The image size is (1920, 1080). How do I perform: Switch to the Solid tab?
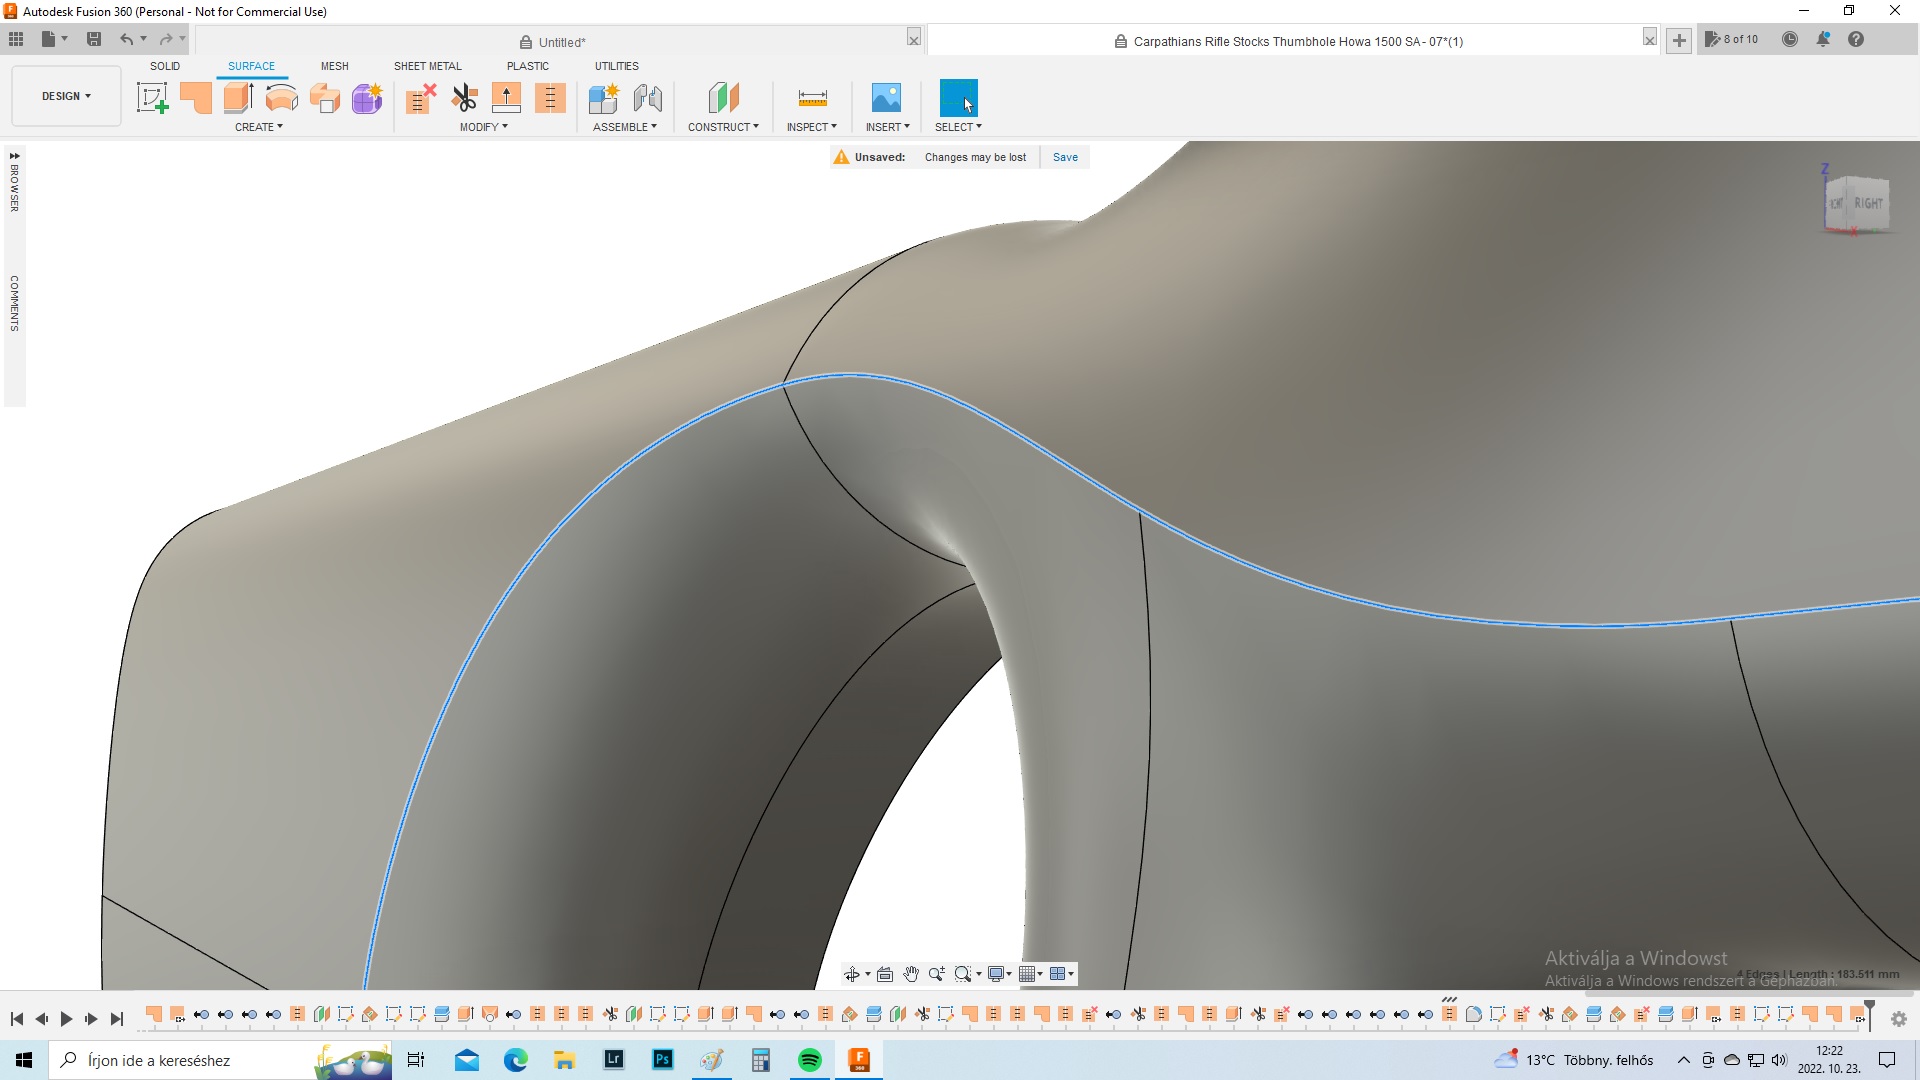pyautogui.click(x=165, y=66)
